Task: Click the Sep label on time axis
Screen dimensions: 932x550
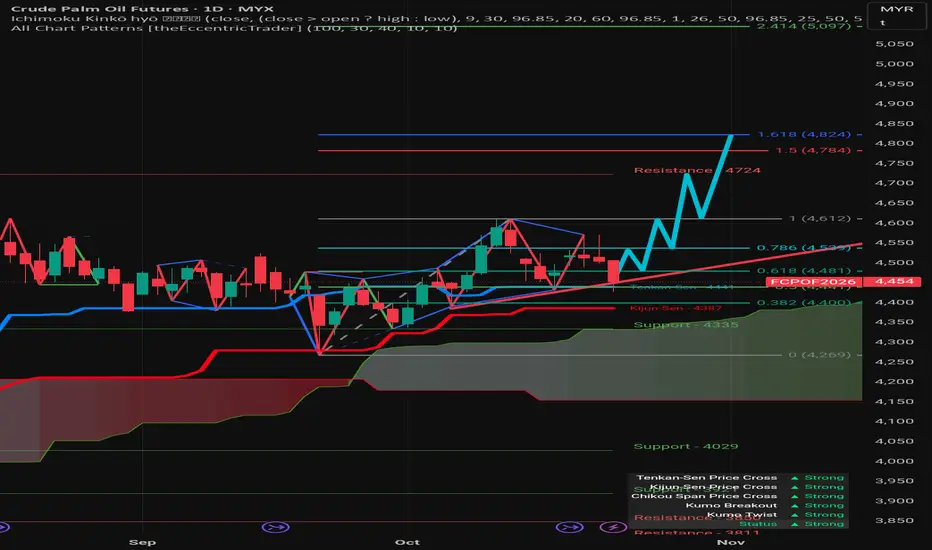Action: pyautogui.click(x=142, y=542)
